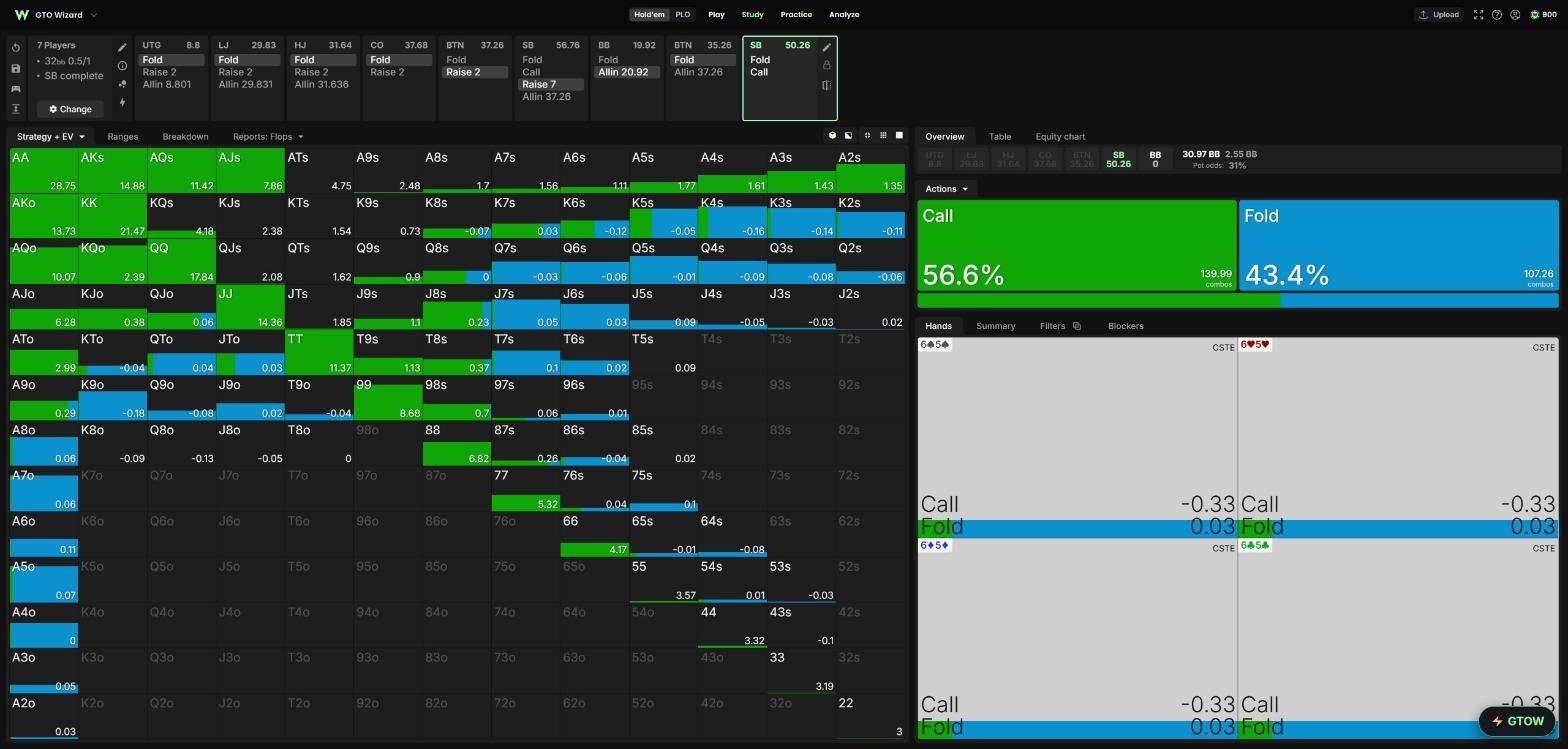
Task: Open the Reports: Flops dropdown
Action: 268,136
